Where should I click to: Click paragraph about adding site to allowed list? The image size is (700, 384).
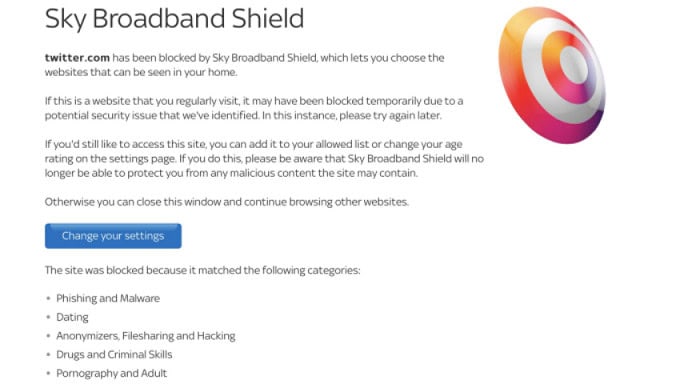tap(264, 159)
